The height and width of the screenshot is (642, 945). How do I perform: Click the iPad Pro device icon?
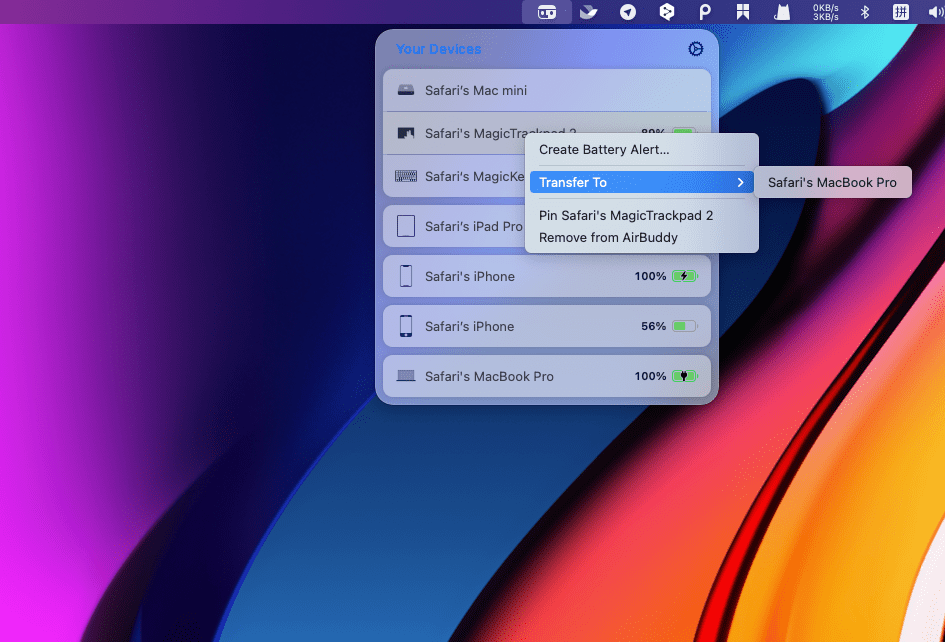[x=405, y=226]
